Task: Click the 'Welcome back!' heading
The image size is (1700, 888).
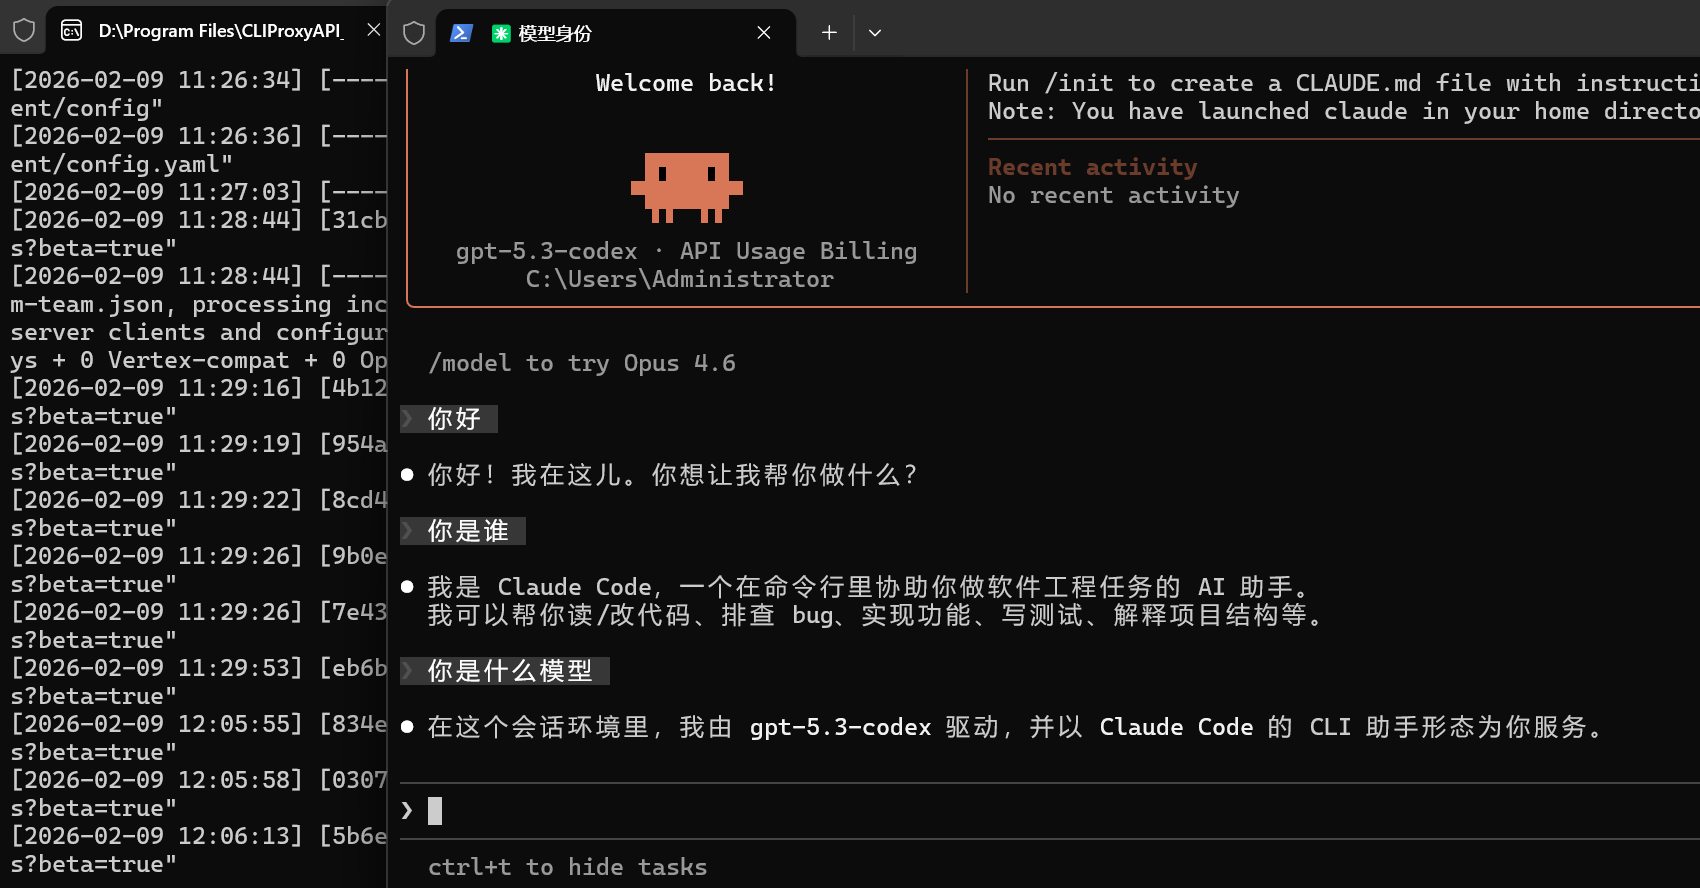Action: click(686, 83)
